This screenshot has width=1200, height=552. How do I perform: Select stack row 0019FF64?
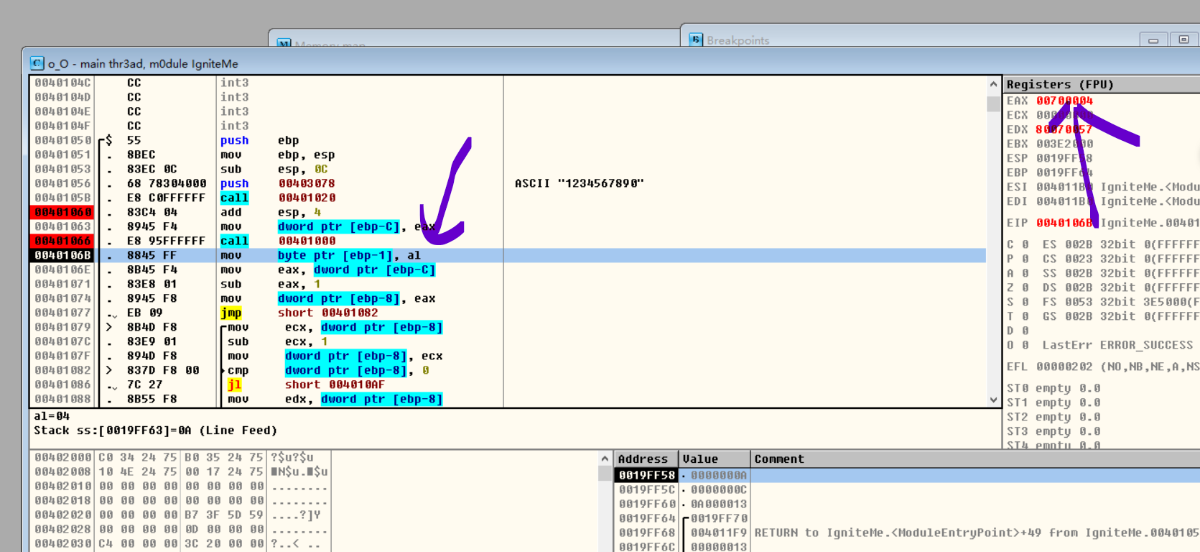point(907,518)
